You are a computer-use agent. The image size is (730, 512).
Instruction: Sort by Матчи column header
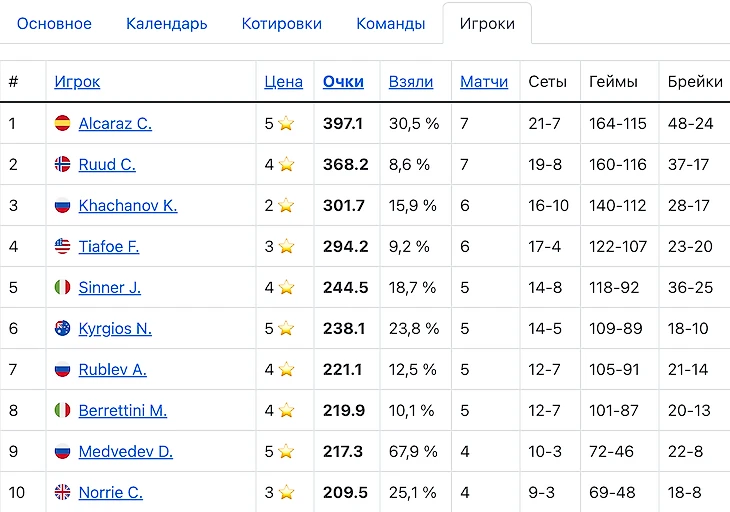click(x=484, y=82)
